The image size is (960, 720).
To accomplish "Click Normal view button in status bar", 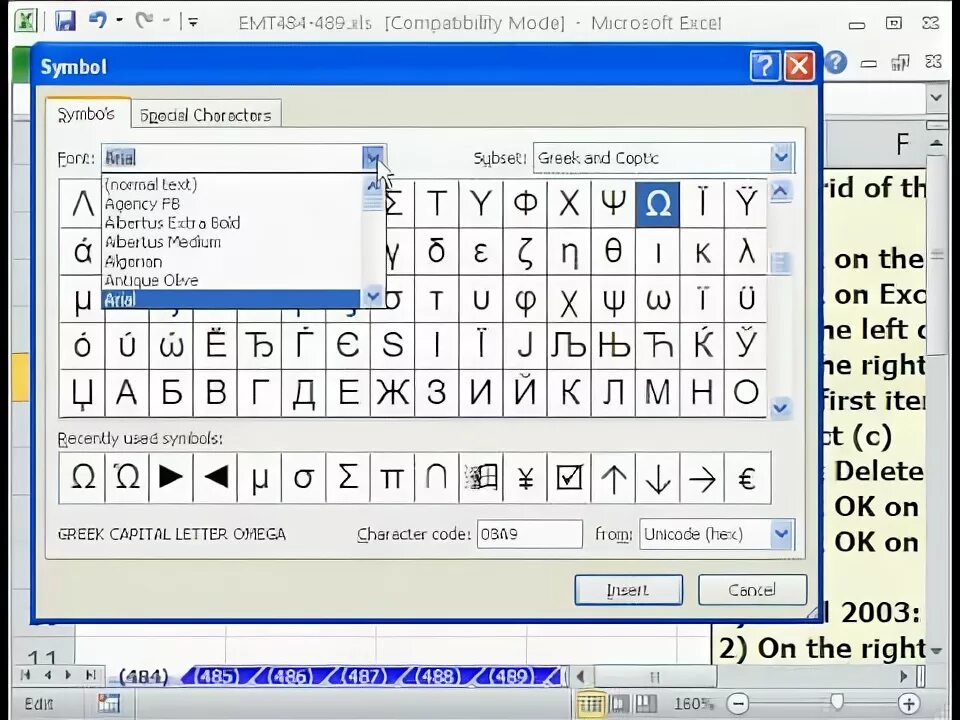I will [x=590, y=704].
